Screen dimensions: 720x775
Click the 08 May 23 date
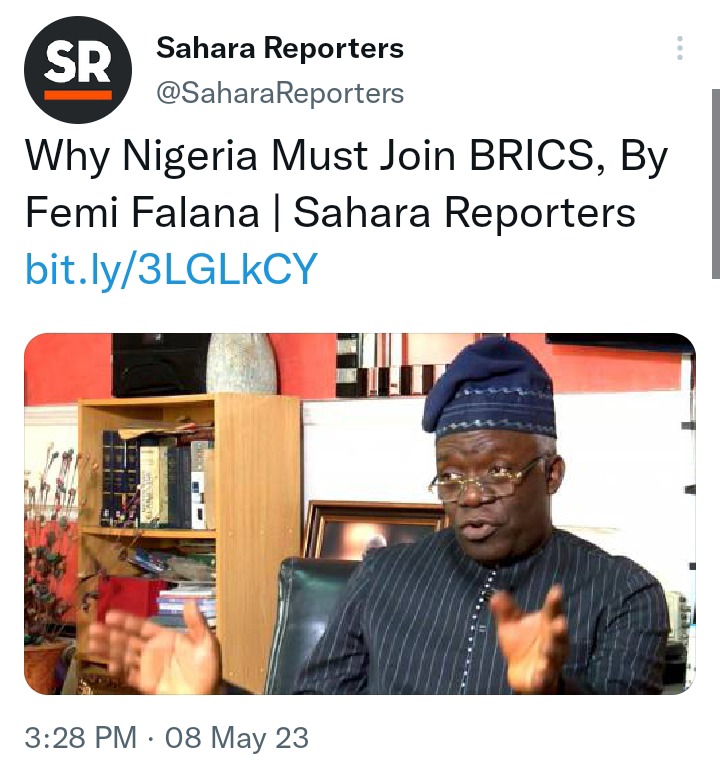pyautogui.click(x=237, y=737)
